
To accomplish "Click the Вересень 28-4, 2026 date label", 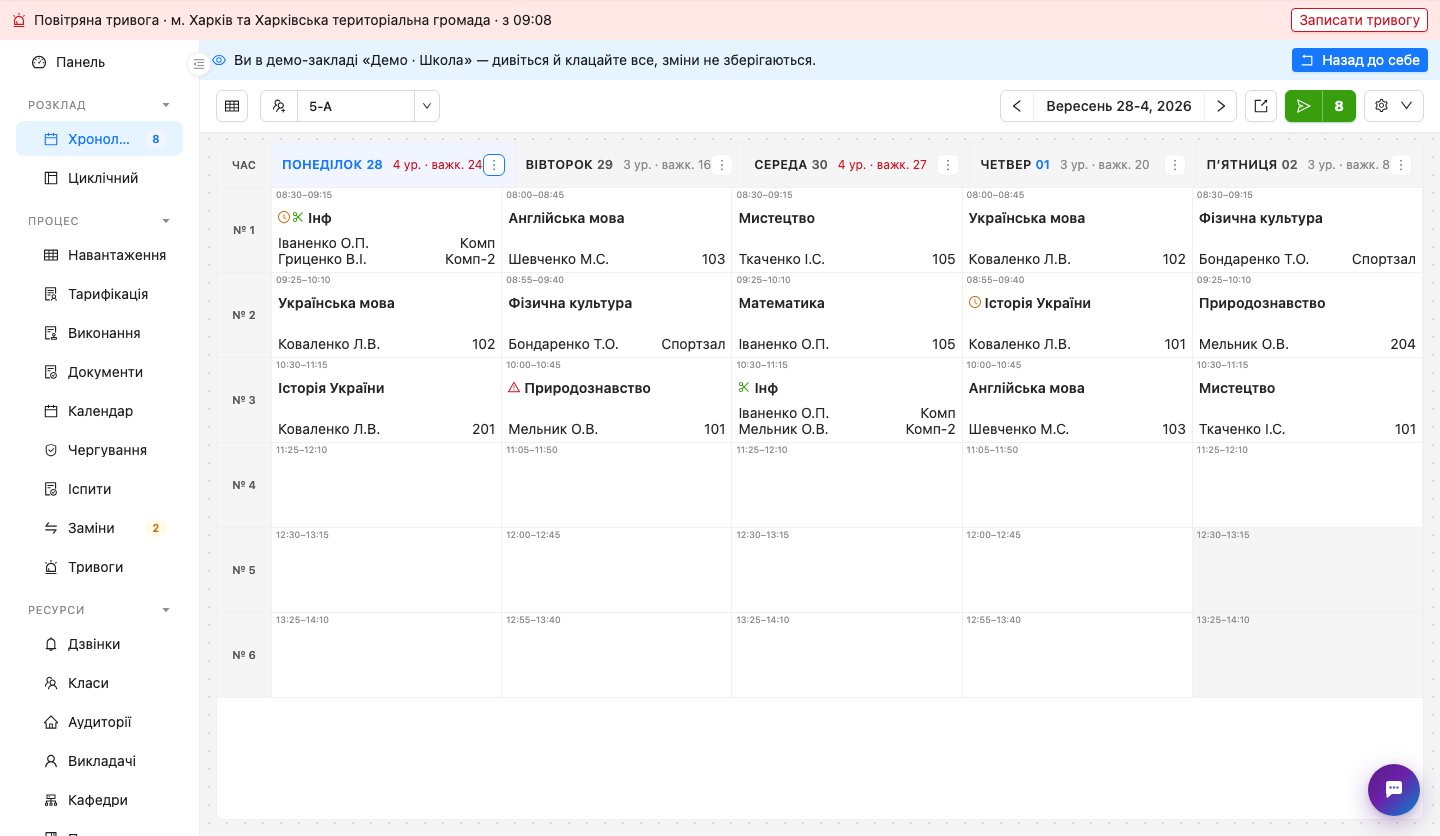I will (1119, 106).
